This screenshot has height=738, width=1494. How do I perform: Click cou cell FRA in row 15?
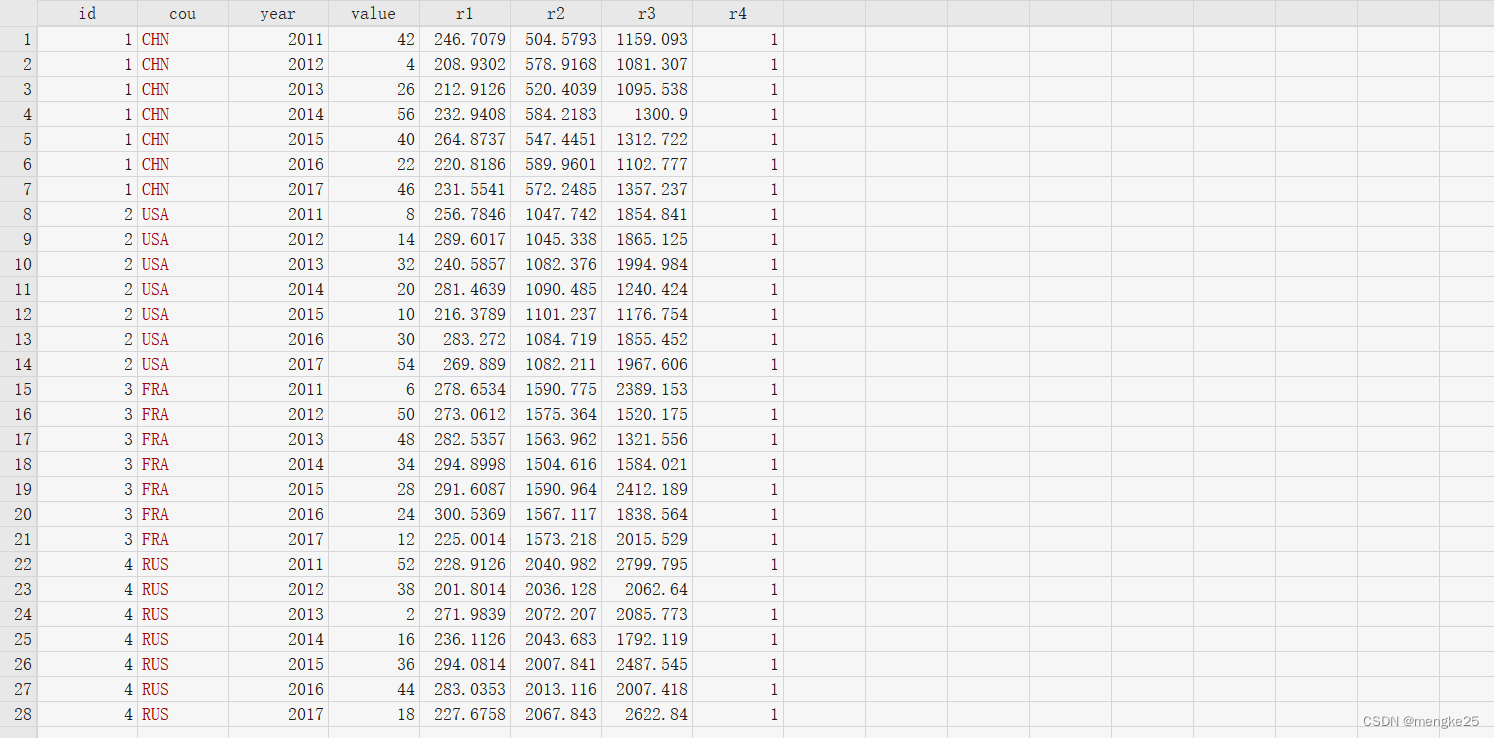pos(183,389)
